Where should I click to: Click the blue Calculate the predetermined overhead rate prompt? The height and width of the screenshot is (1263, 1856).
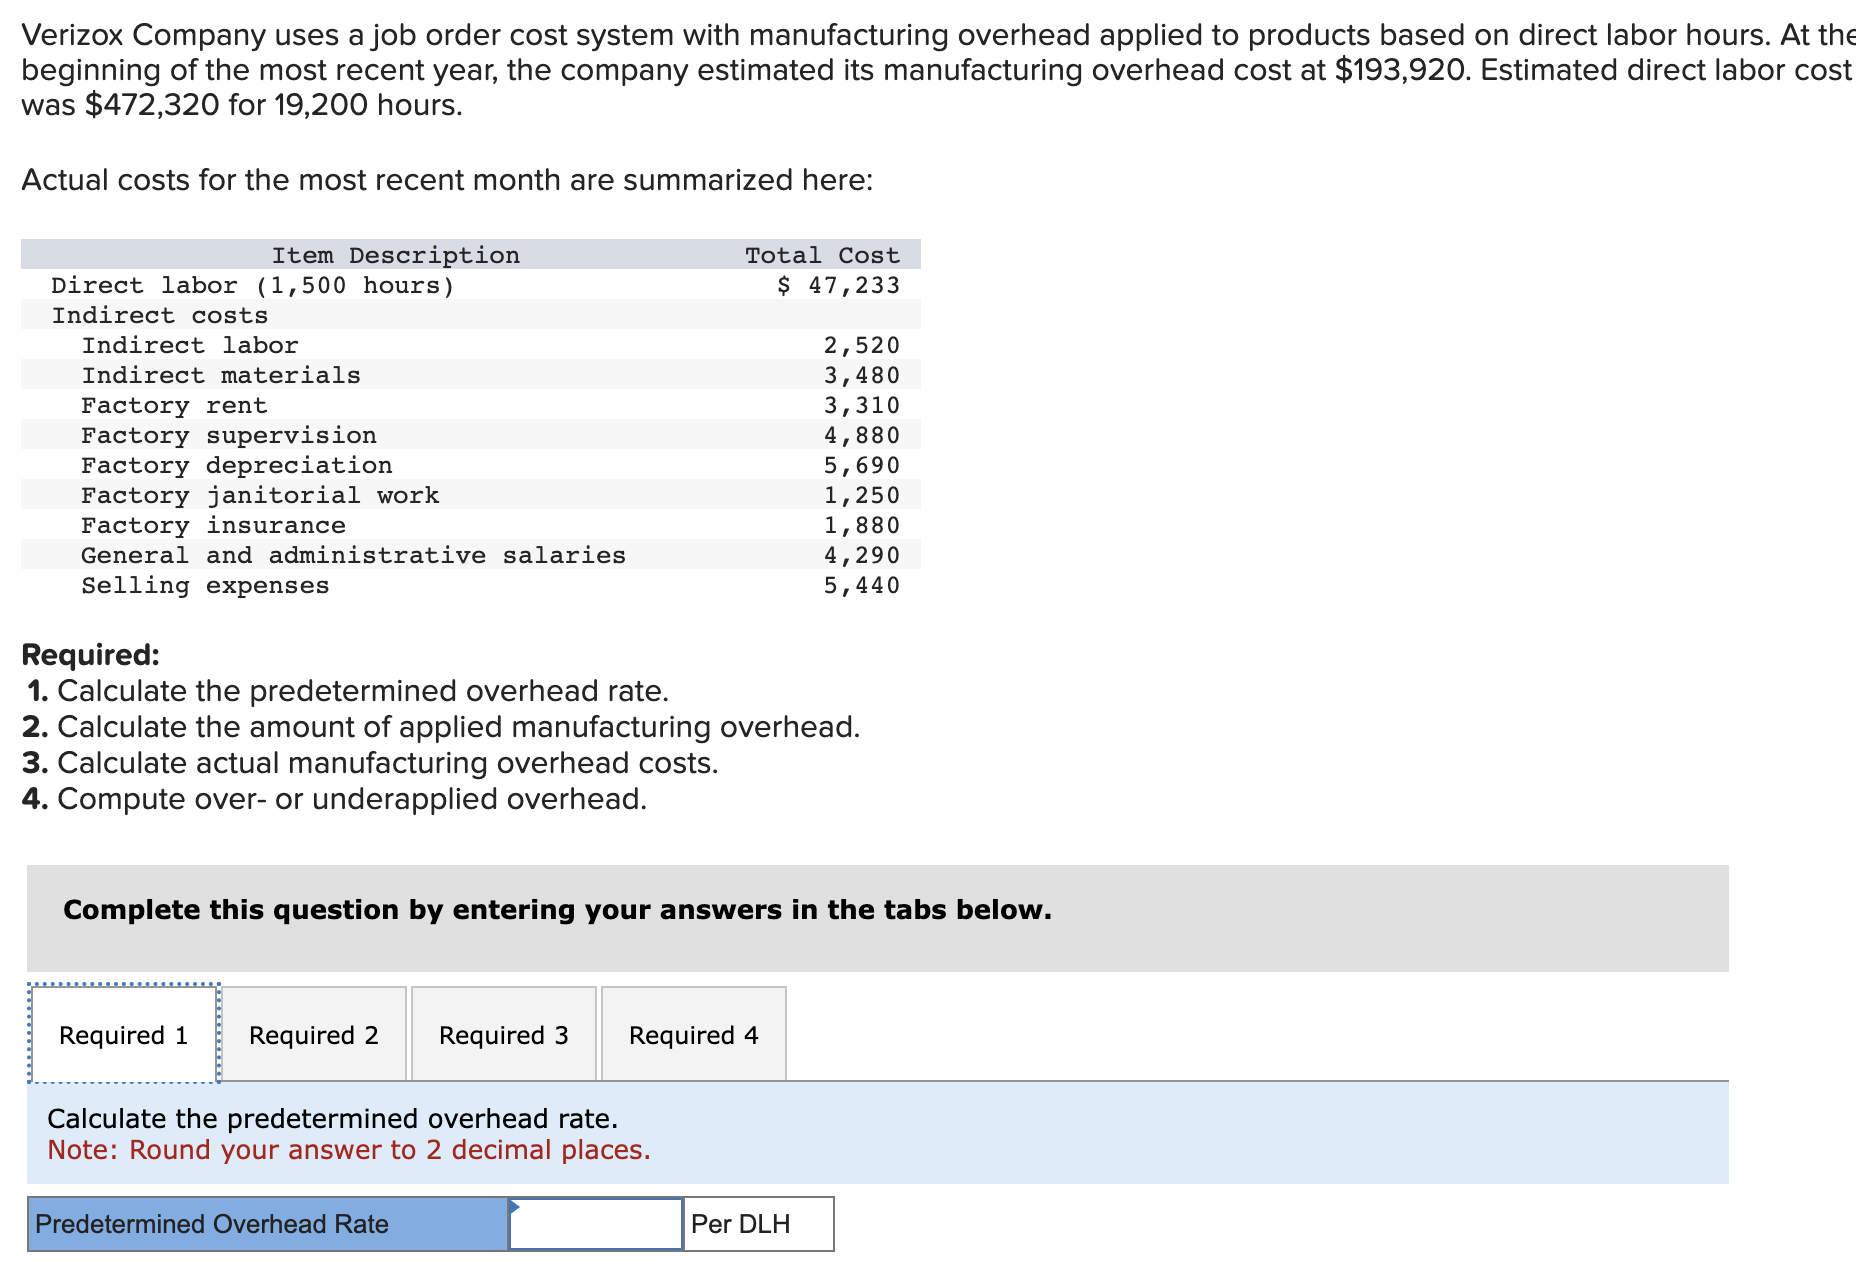(x=333, y=1118)
